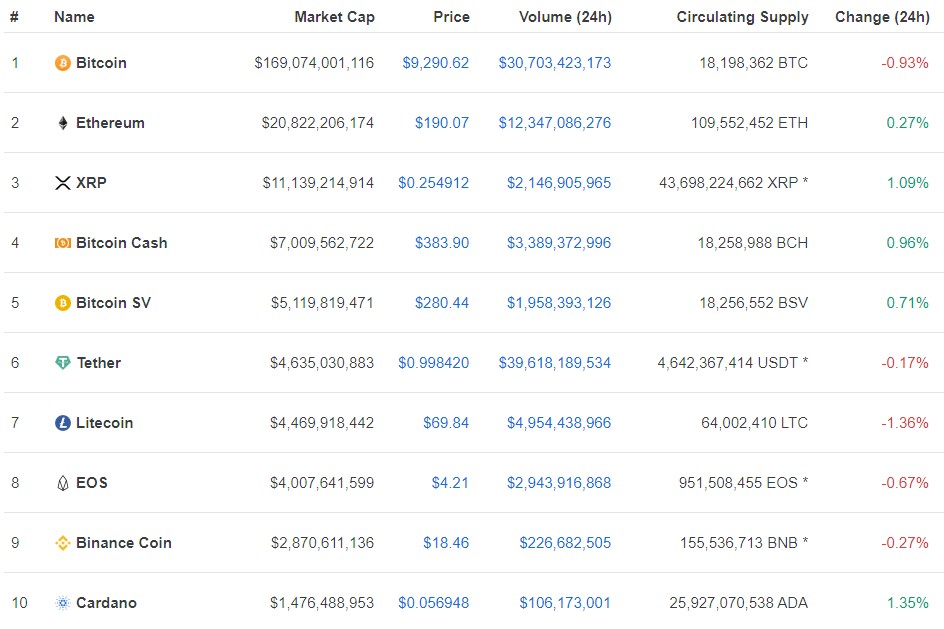The image size is (944, 629).
Task: Click Ethereum price $190.07
Action: coord(441,123)
